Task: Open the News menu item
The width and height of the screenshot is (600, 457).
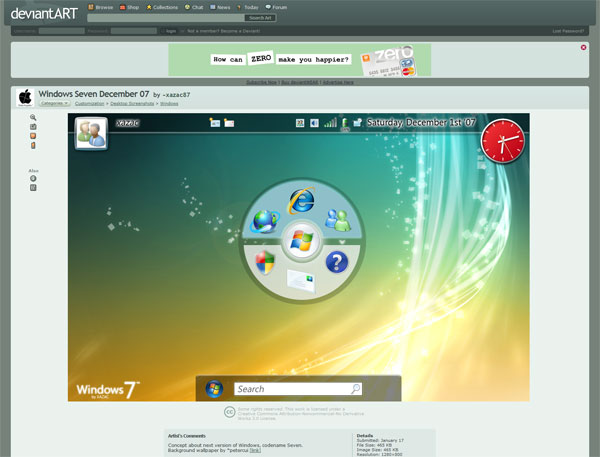Action: click(220, 7)
